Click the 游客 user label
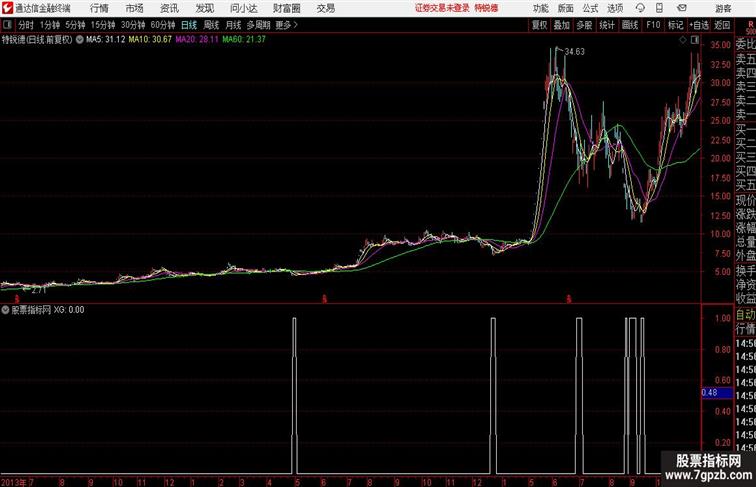This screenshot has width=756, height=487. click(x=723, y=8)
